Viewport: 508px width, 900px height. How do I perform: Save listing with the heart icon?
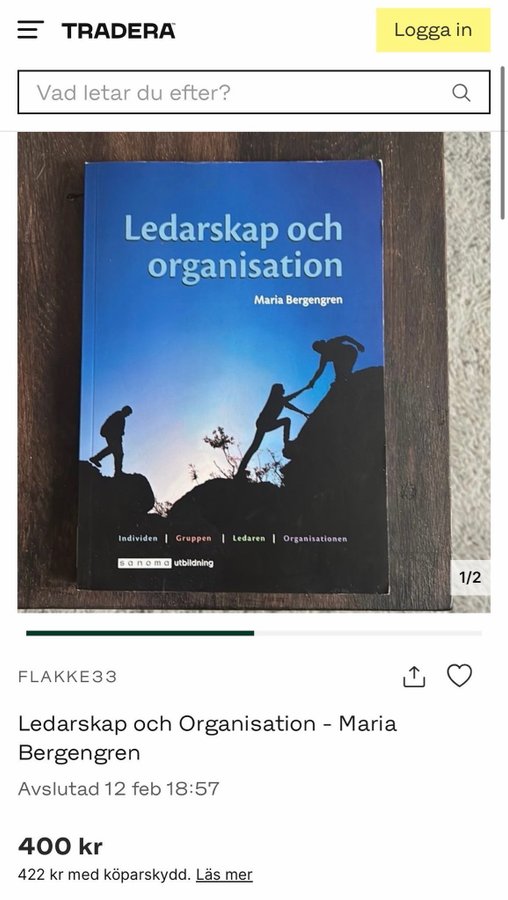[x=460, y=676]
